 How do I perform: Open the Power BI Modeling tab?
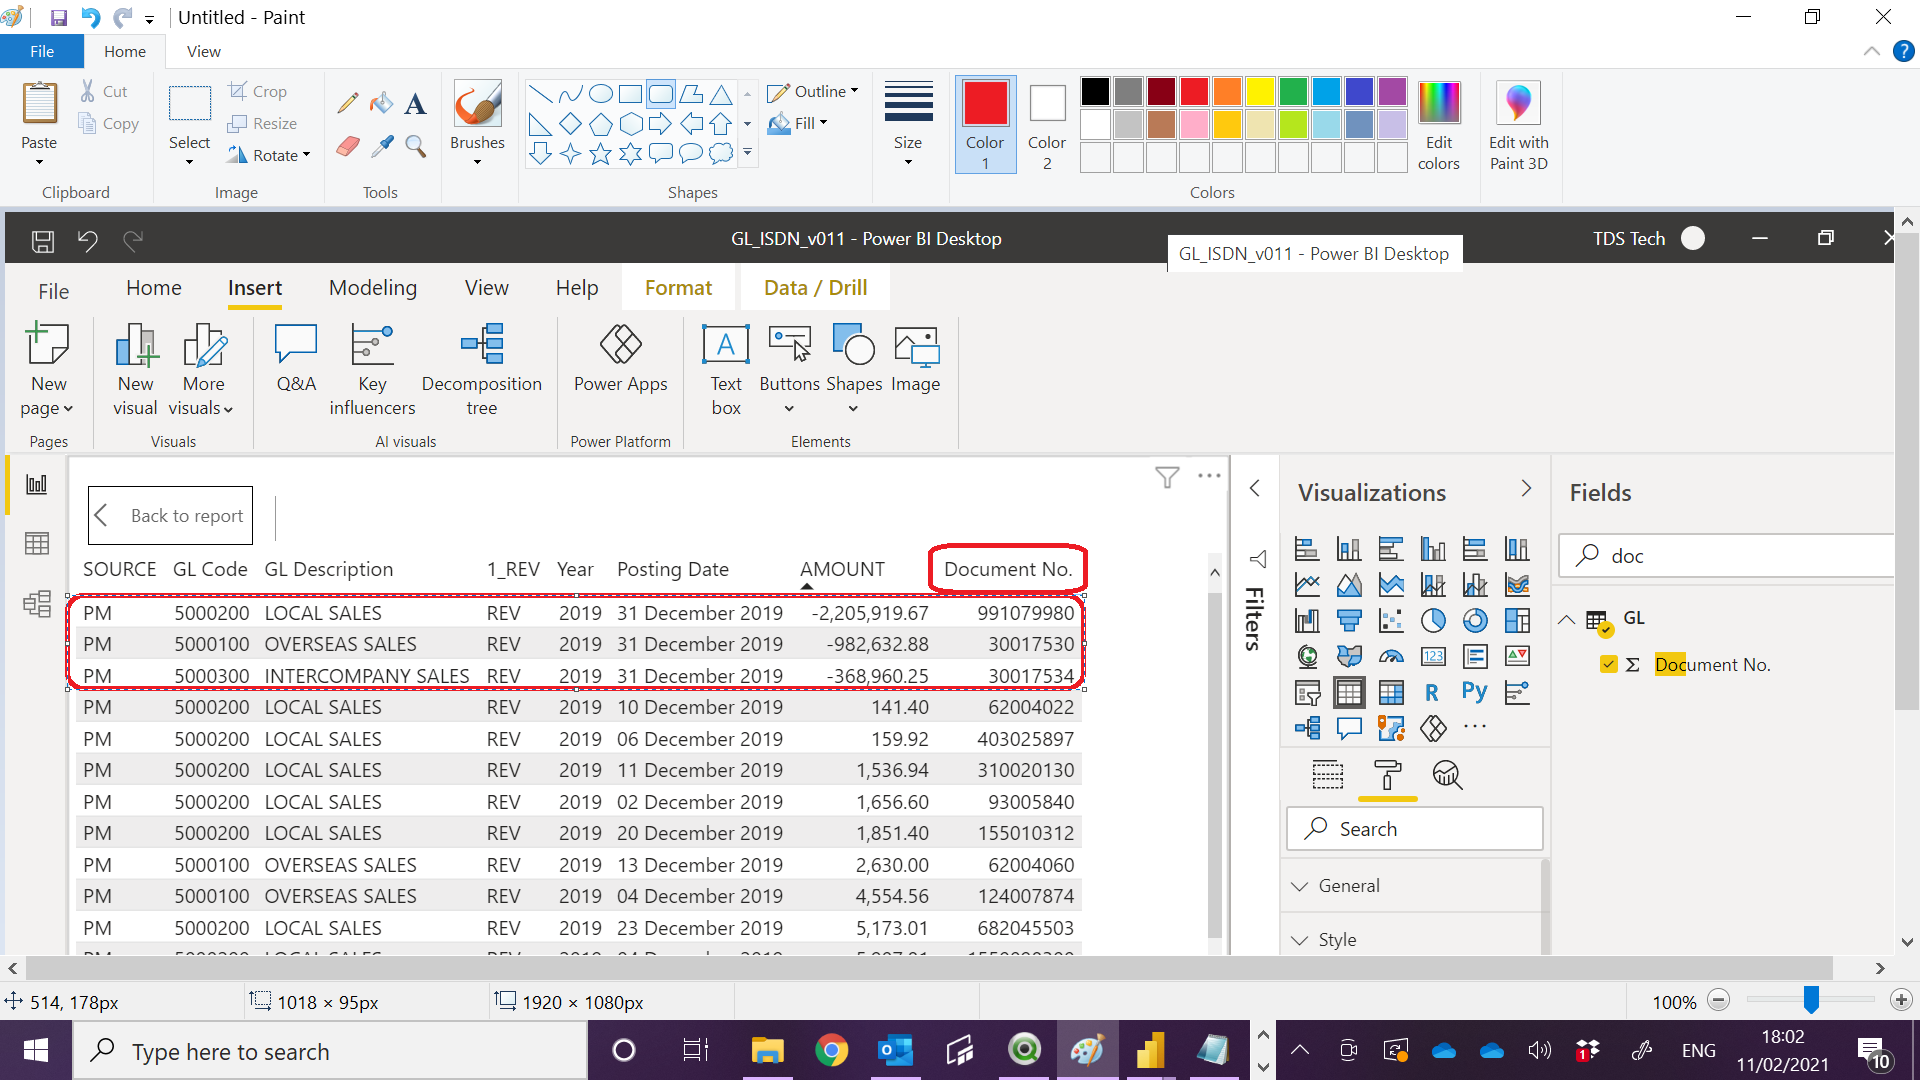(373, 288)
